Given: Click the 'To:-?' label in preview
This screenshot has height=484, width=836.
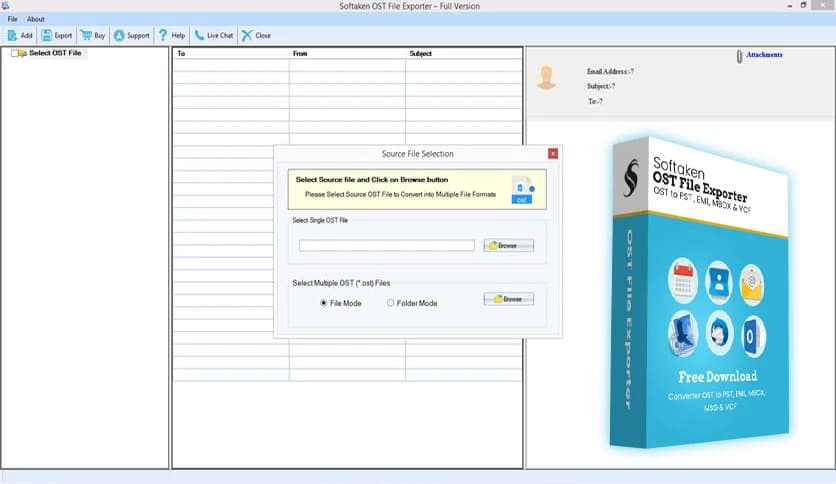Looking at the screenshot, I should pos(596,101).
